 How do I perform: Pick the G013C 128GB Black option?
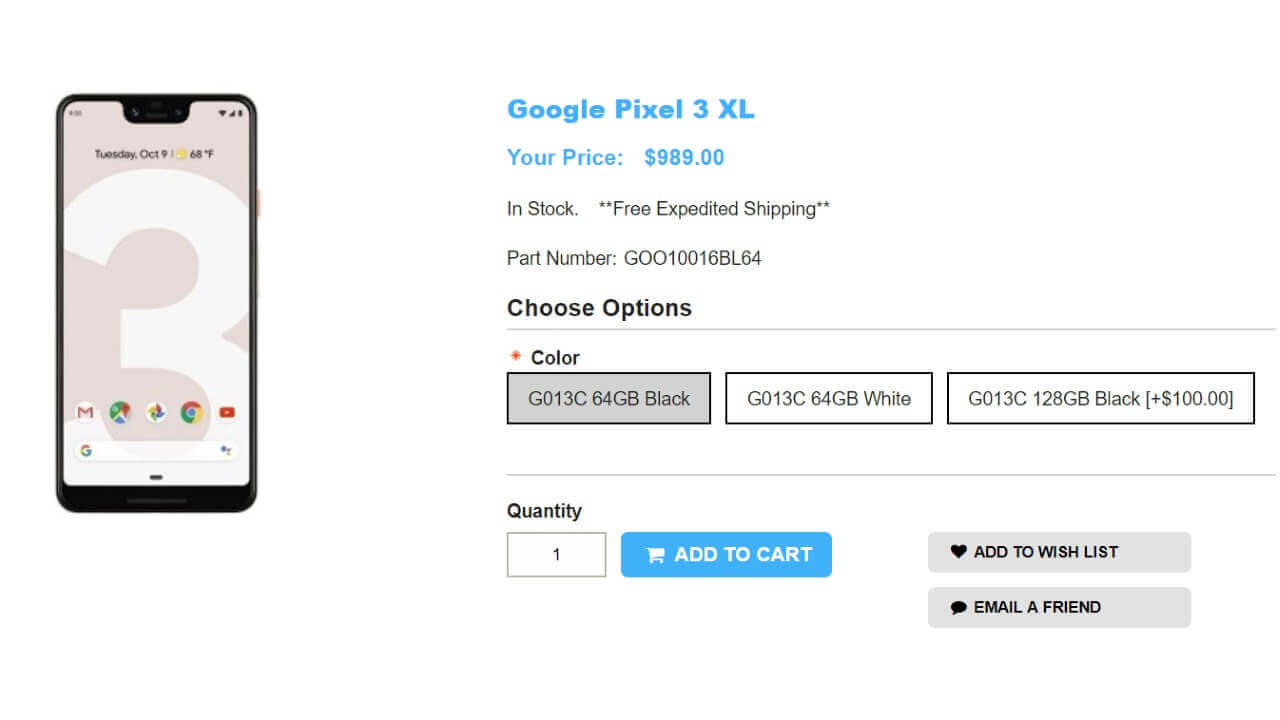point(1100,398)
